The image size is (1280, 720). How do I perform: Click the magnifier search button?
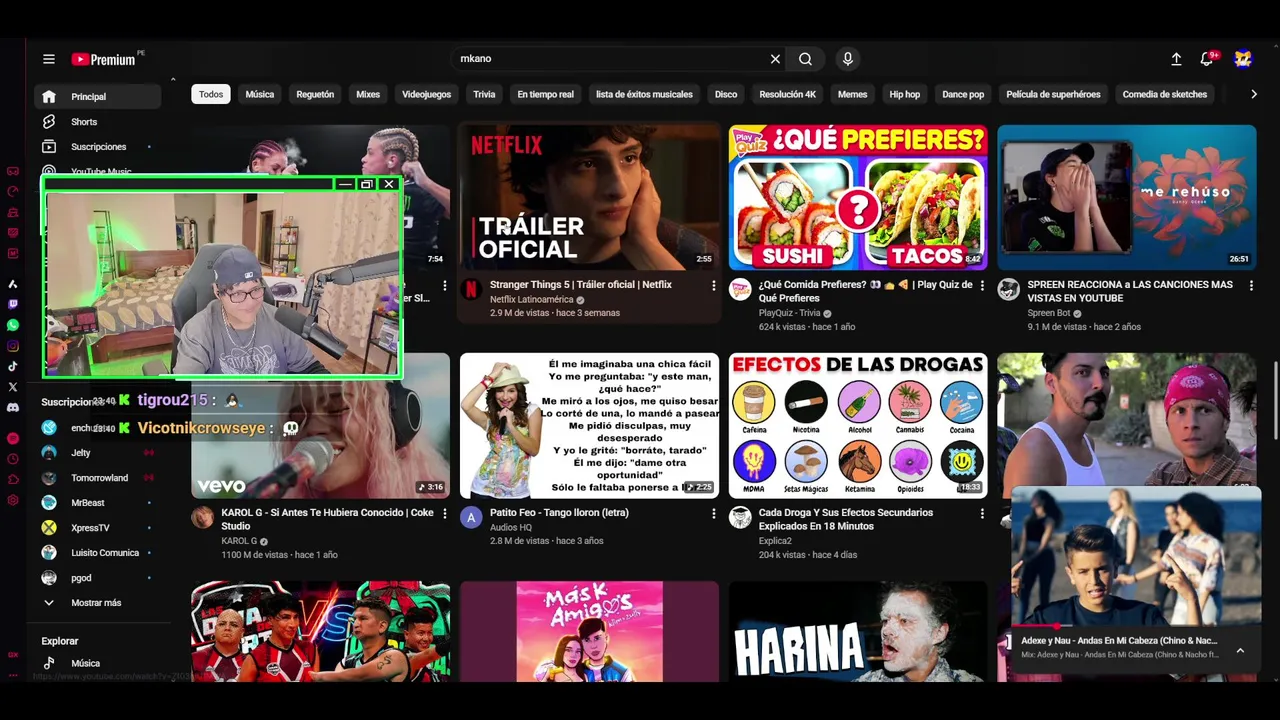click(x=805, y=59)
